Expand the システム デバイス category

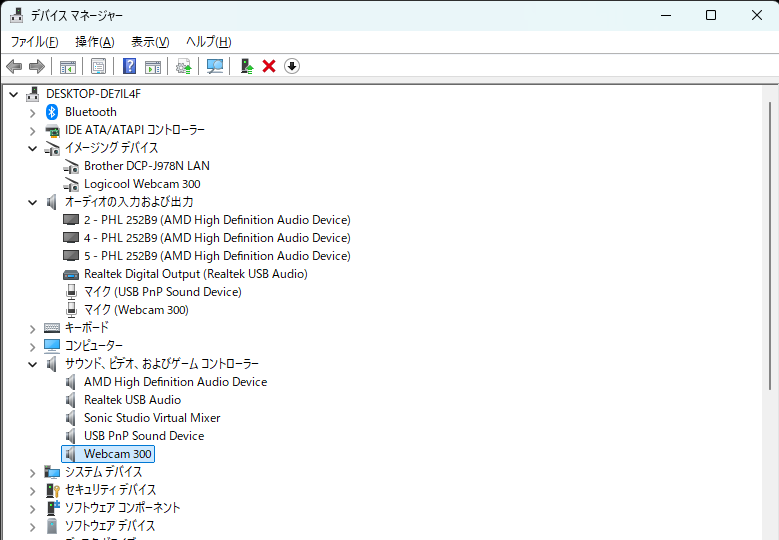33,473
